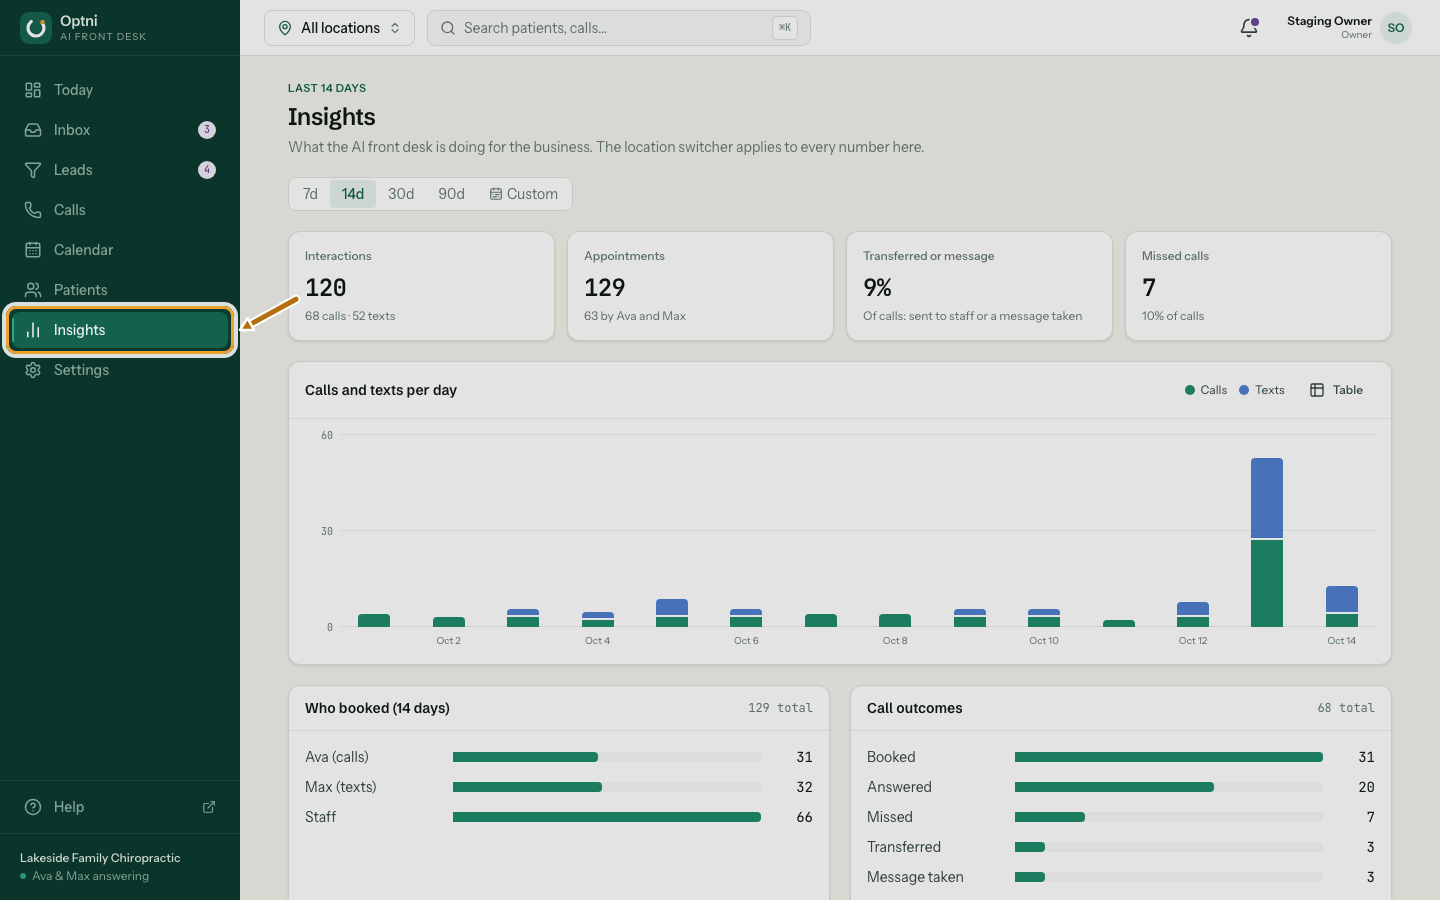
Task: Click the table grid icon in chart header
Action: (x=1317, y=390)
